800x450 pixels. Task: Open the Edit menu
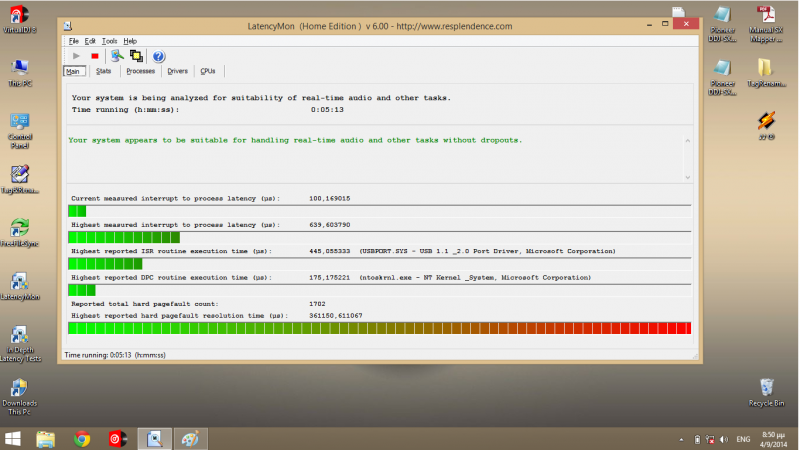[x=91, y=41]
